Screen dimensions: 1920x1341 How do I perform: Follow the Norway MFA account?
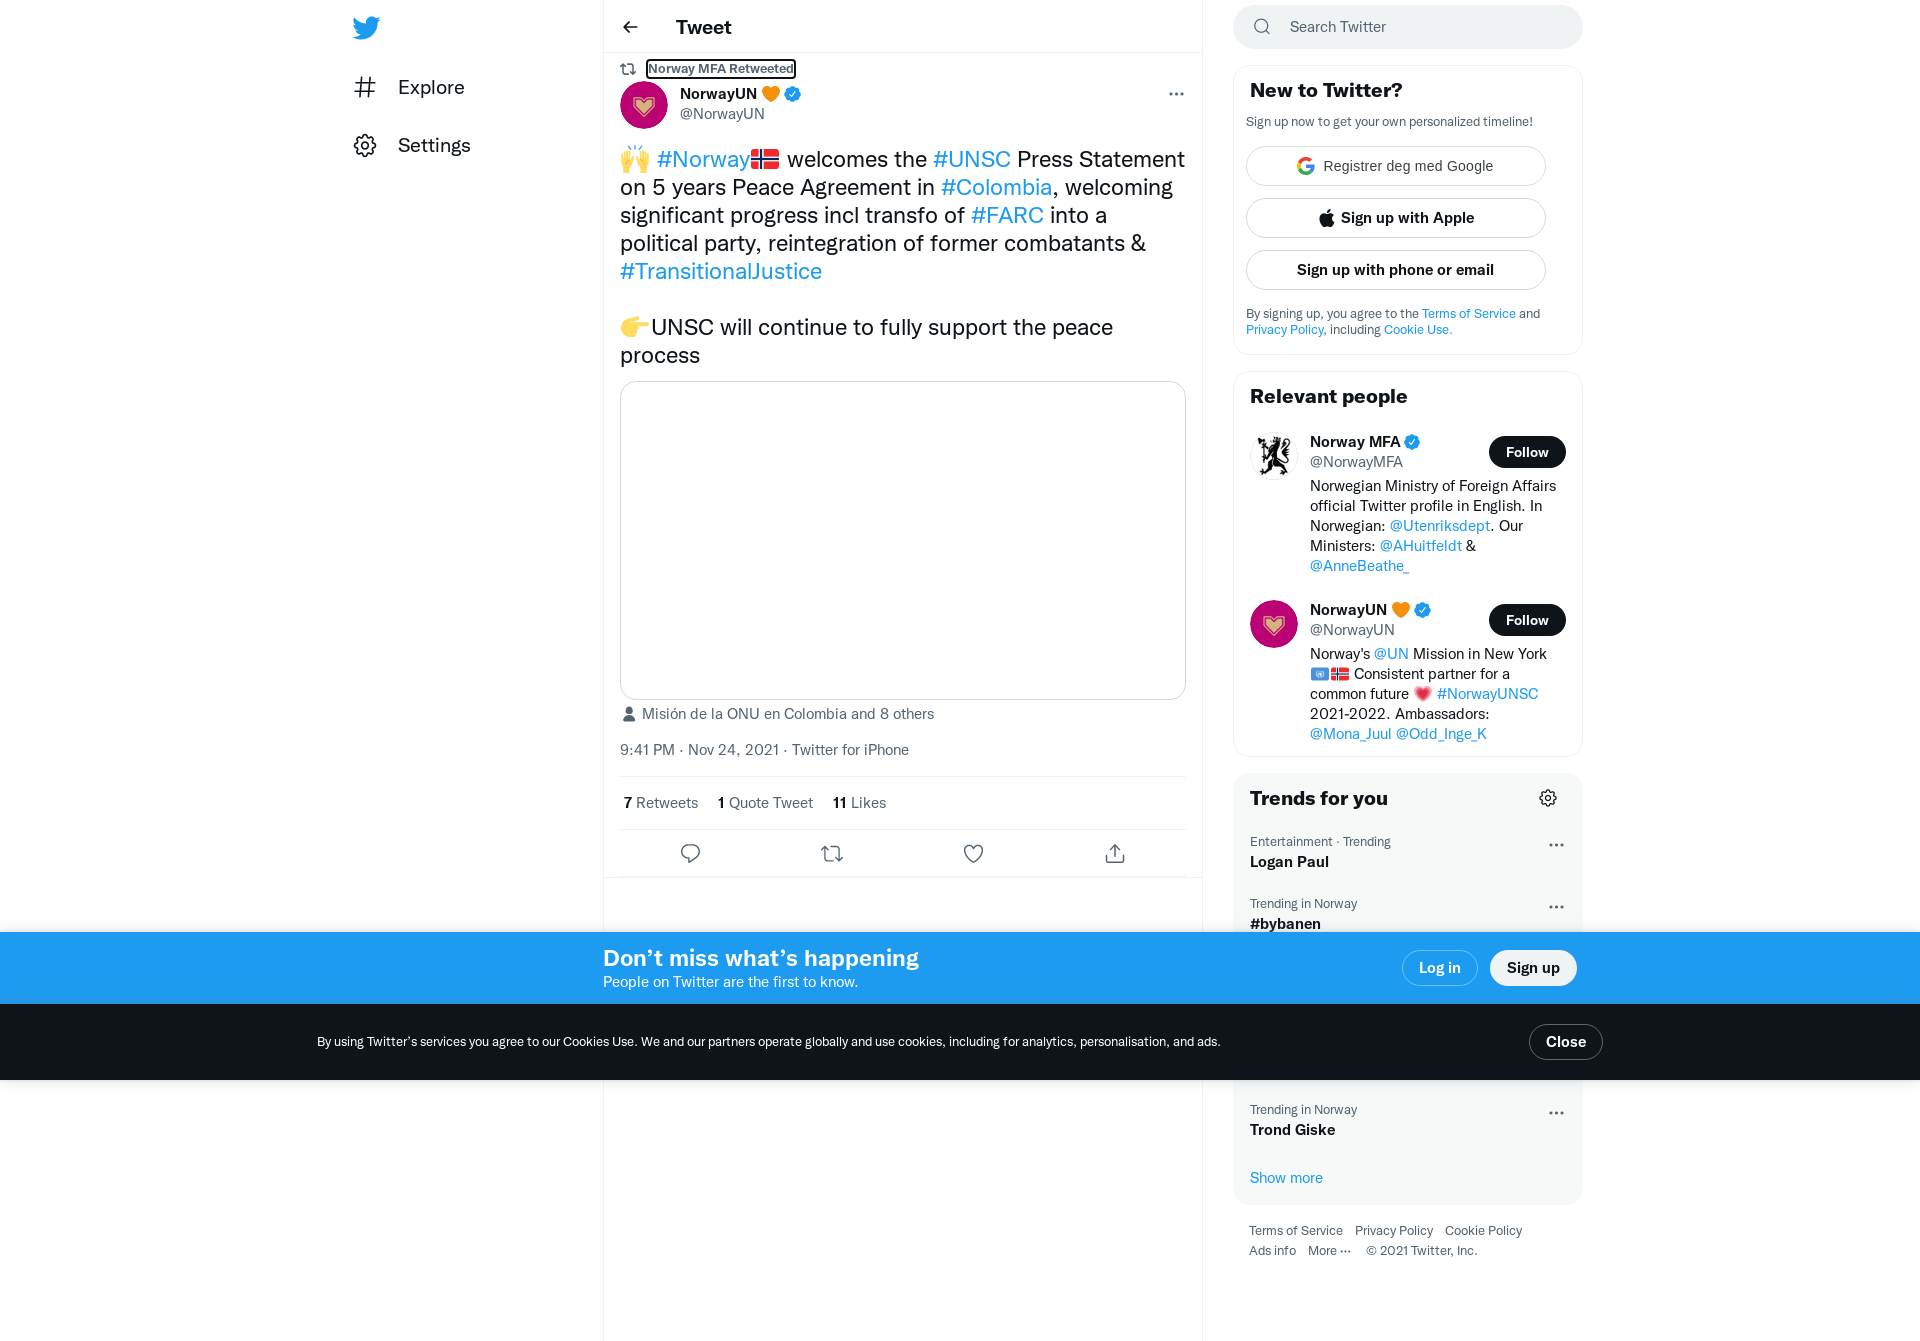pyautogui.click(x=1527, y=452)
